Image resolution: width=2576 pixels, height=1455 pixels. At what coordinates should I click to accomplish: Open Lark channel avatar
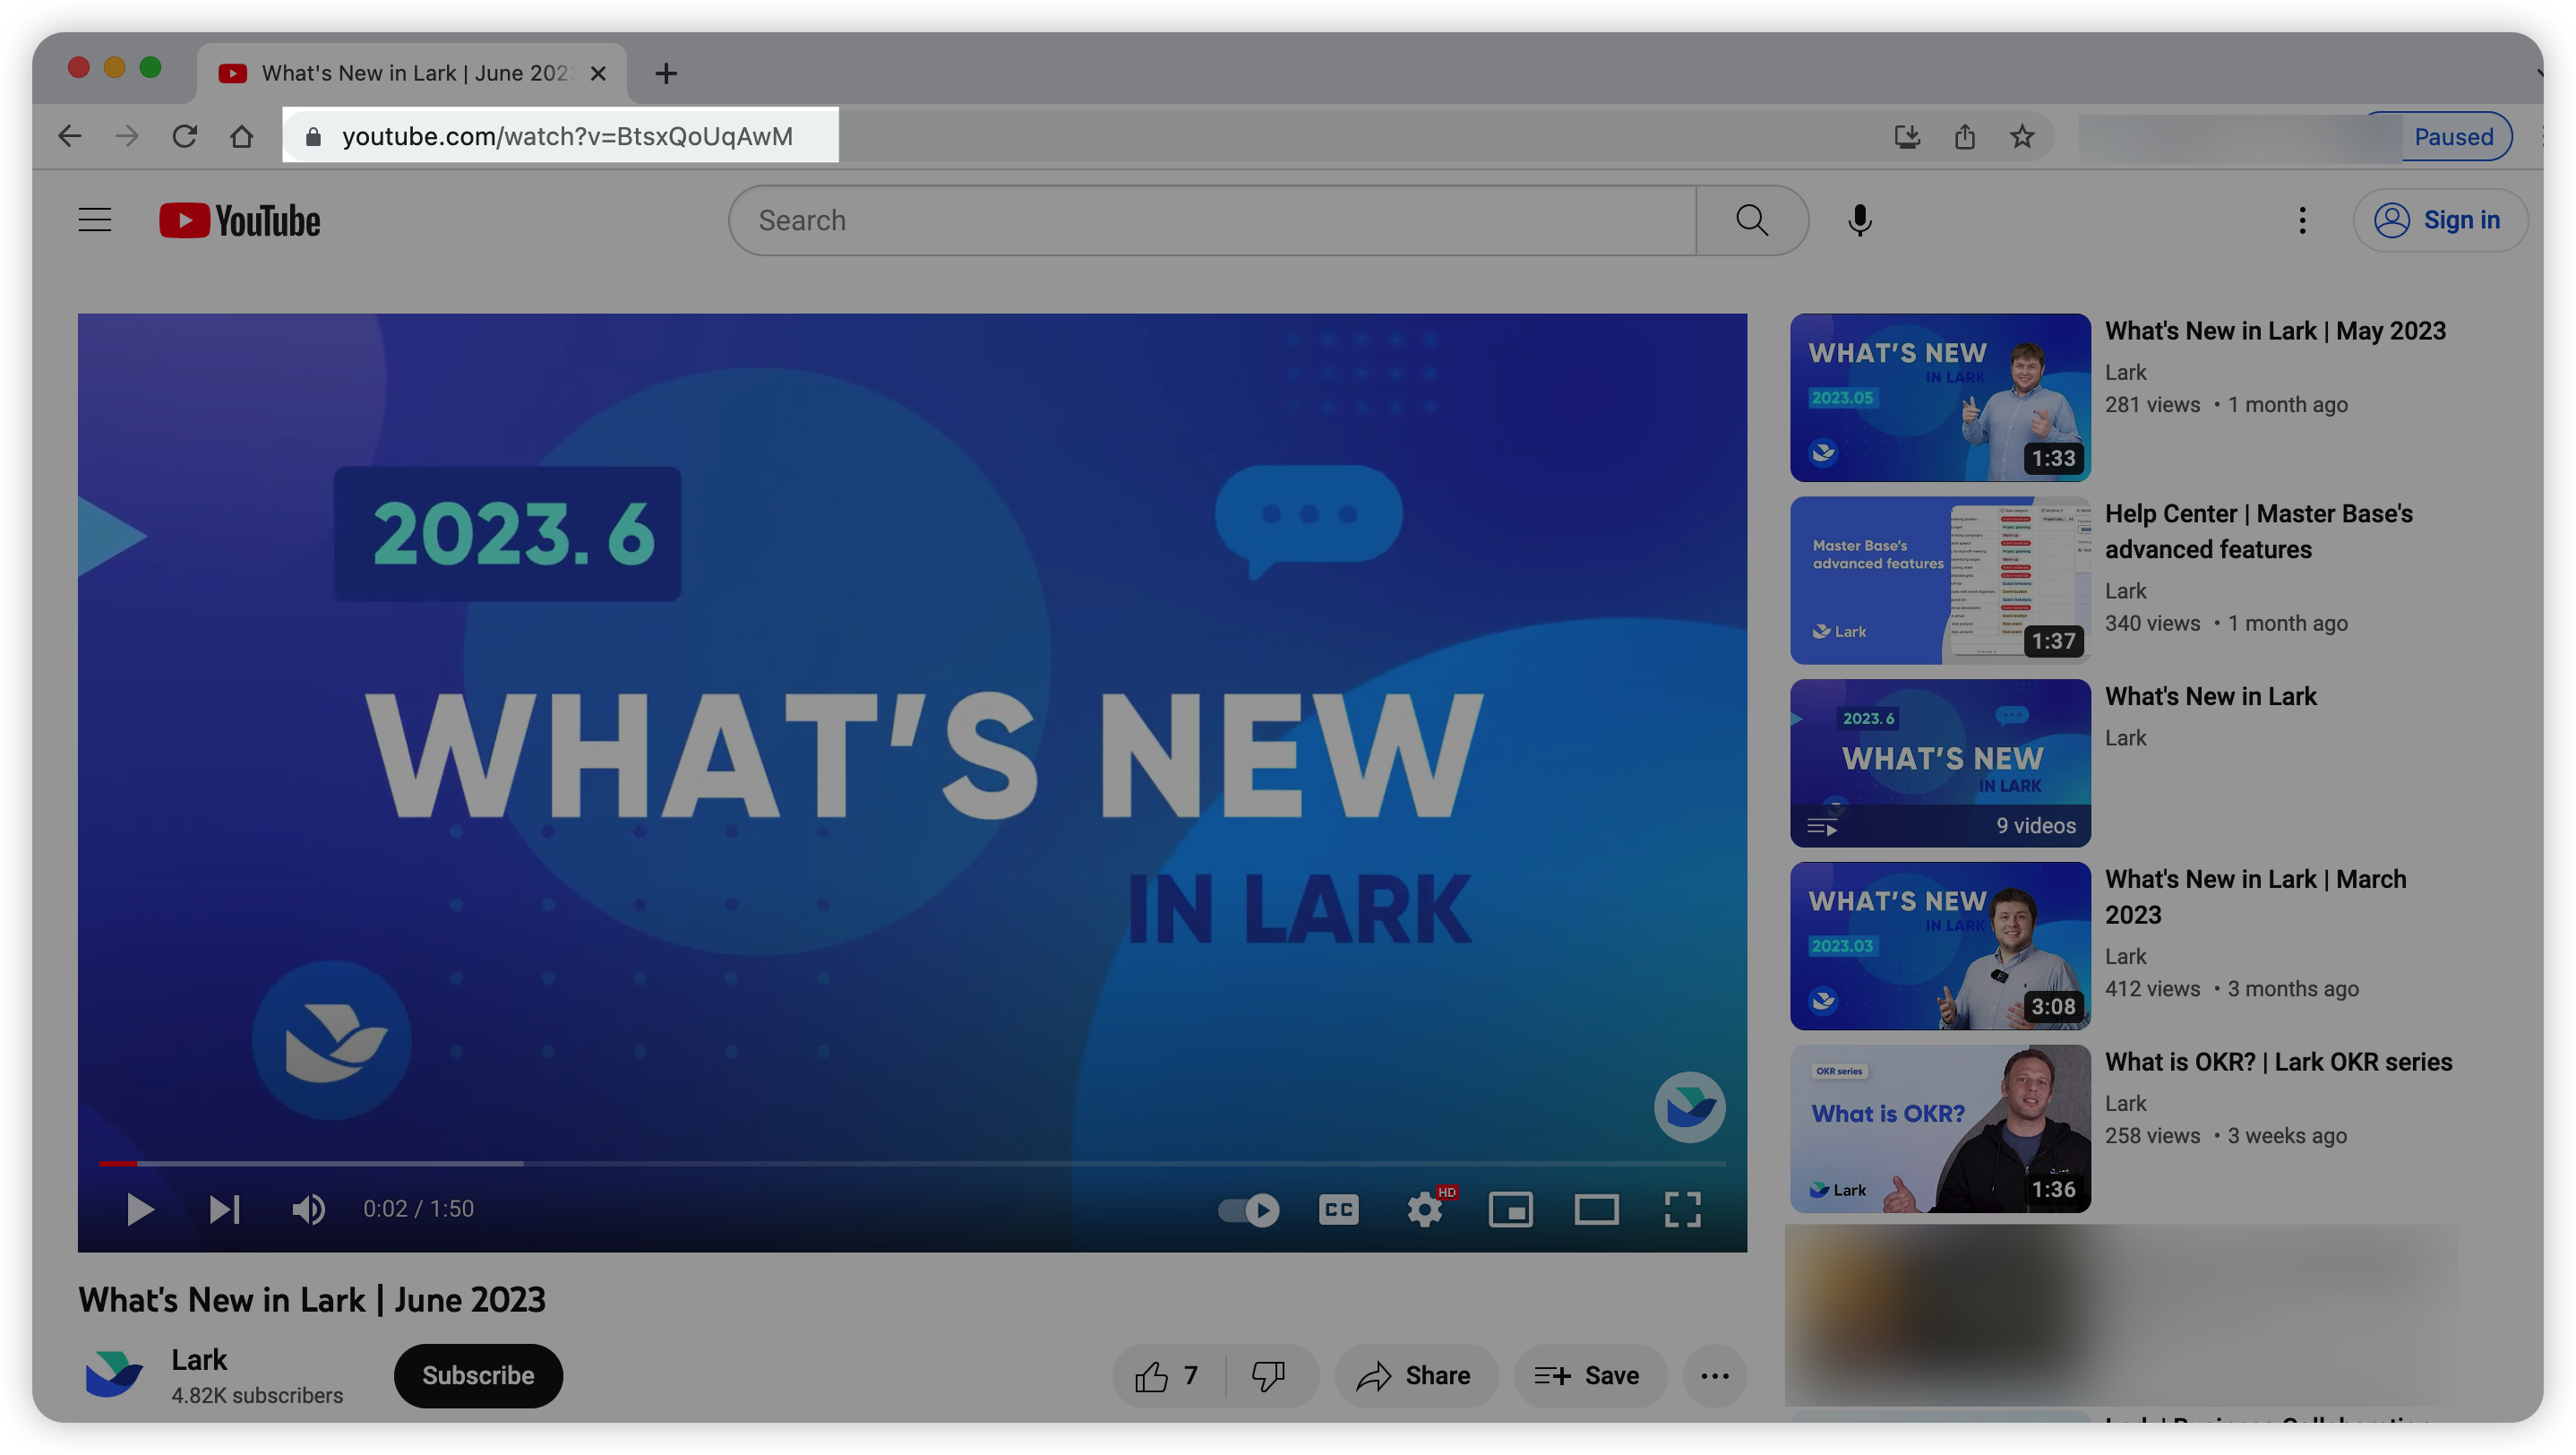(x=114, y=1375)
